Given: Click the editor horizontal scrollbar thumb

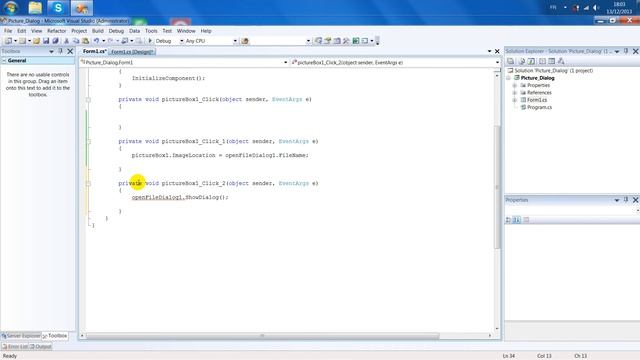Looking at the screenshot, I should (263, 336).
